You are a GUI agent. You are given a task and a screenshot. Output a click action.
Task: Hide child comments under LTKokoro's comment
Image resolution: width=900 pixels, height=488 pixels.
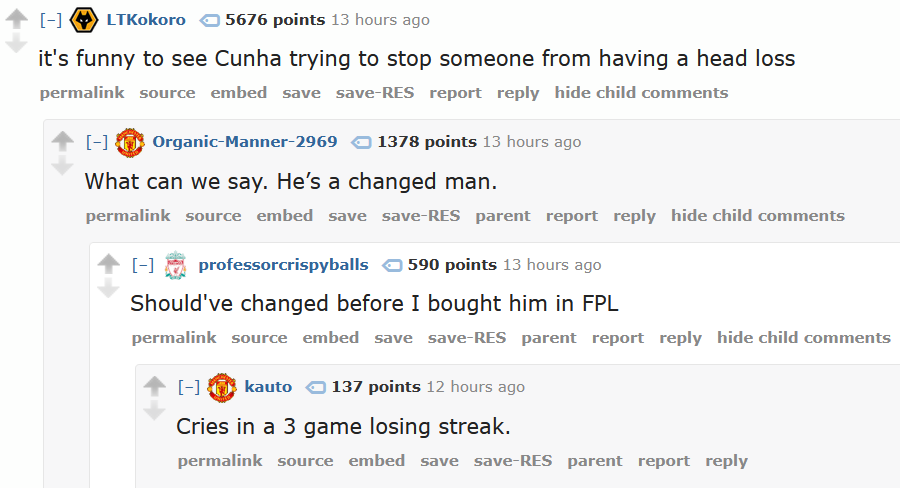[x=641, y=93]
